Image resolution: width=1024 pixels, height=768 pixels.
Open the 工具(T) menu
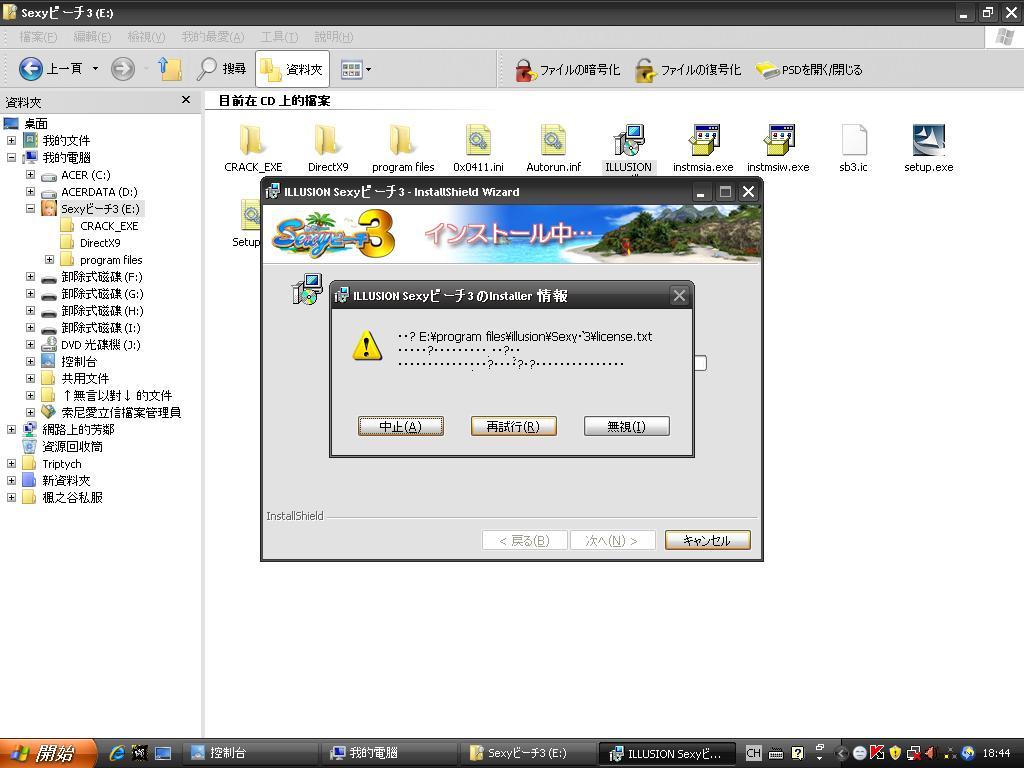pos(278,37)
